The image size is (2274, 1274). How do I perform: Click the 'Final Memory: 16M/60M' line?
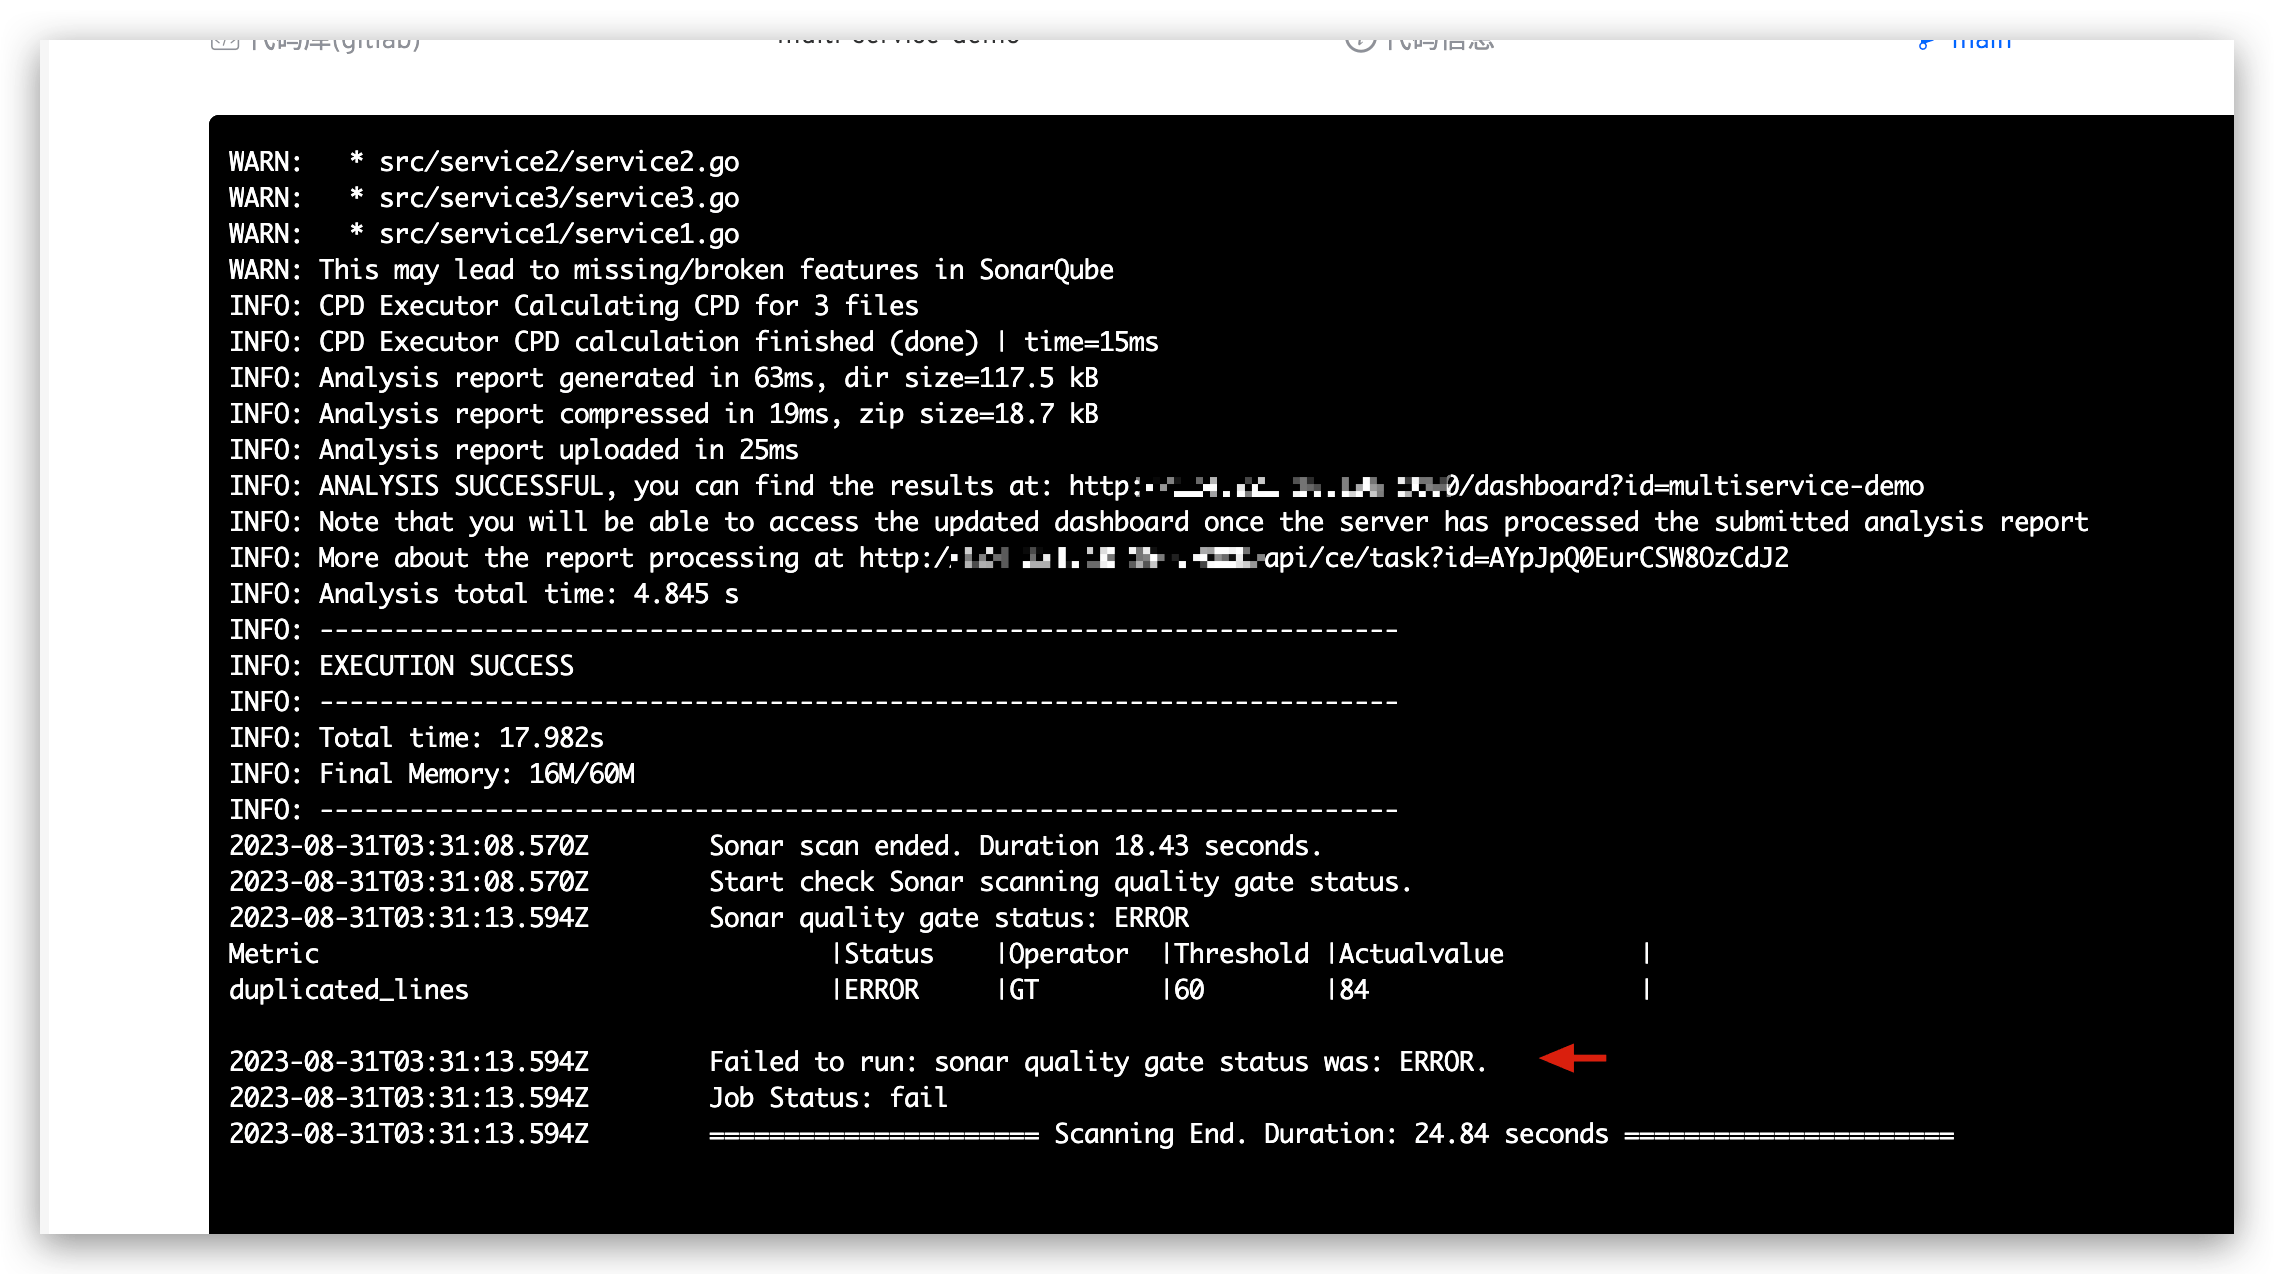(x=476, y=774)
